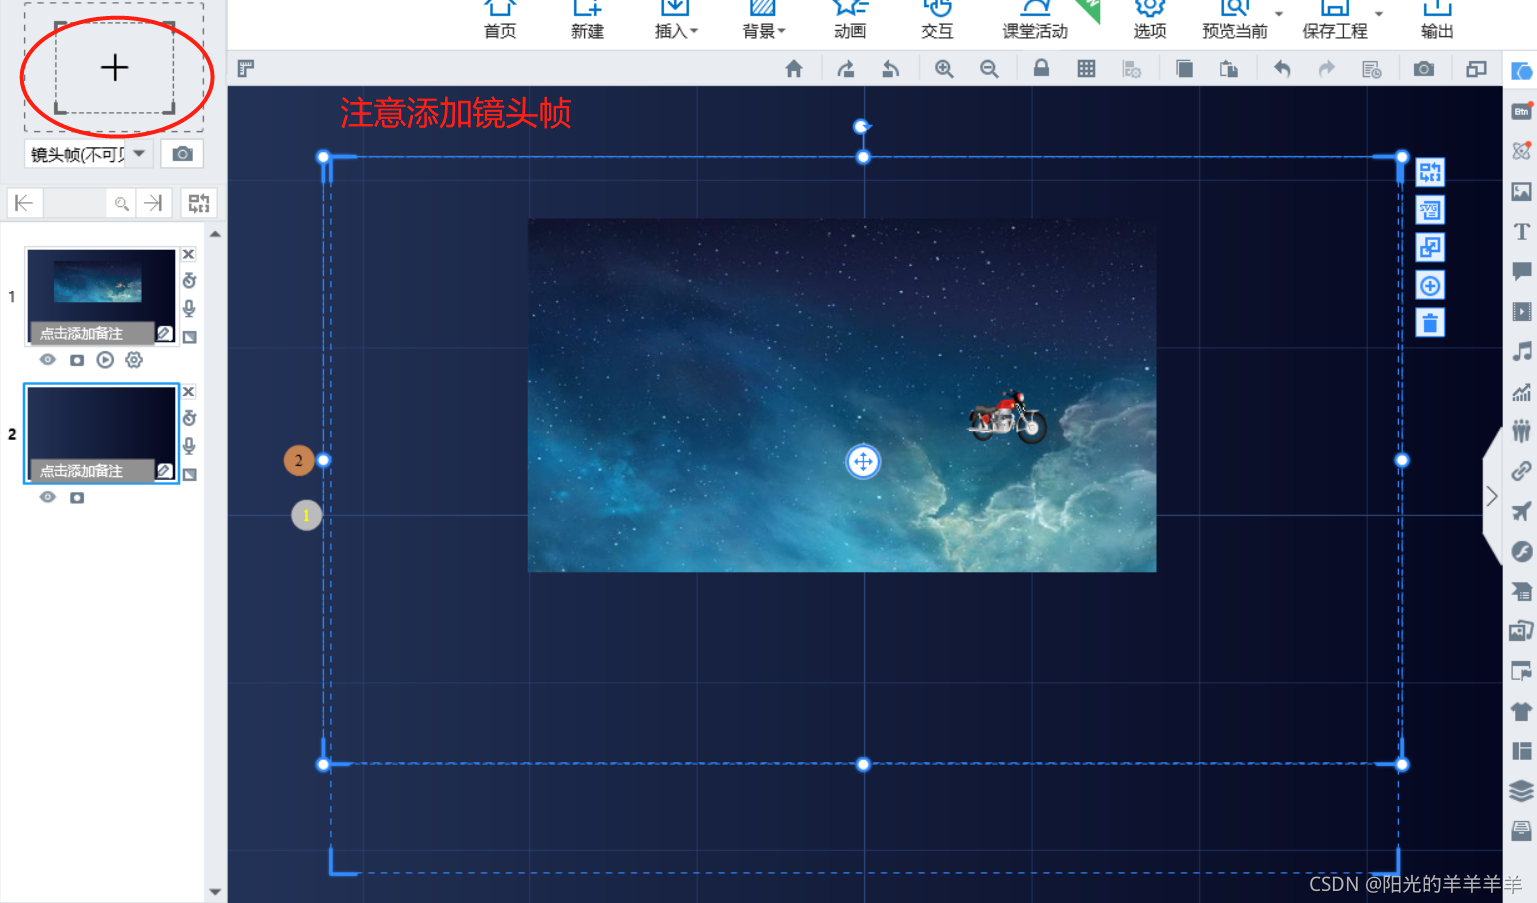
Task: Open the path reorder/replace button
Action: pyautogui.click(x=199, y=203)
